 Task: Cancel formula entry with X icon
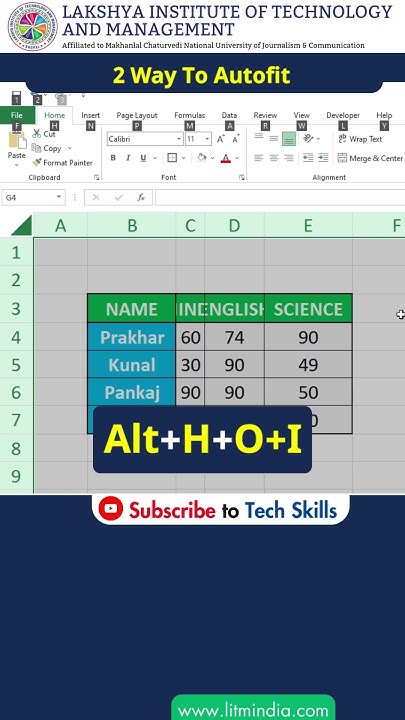[96, 197]
